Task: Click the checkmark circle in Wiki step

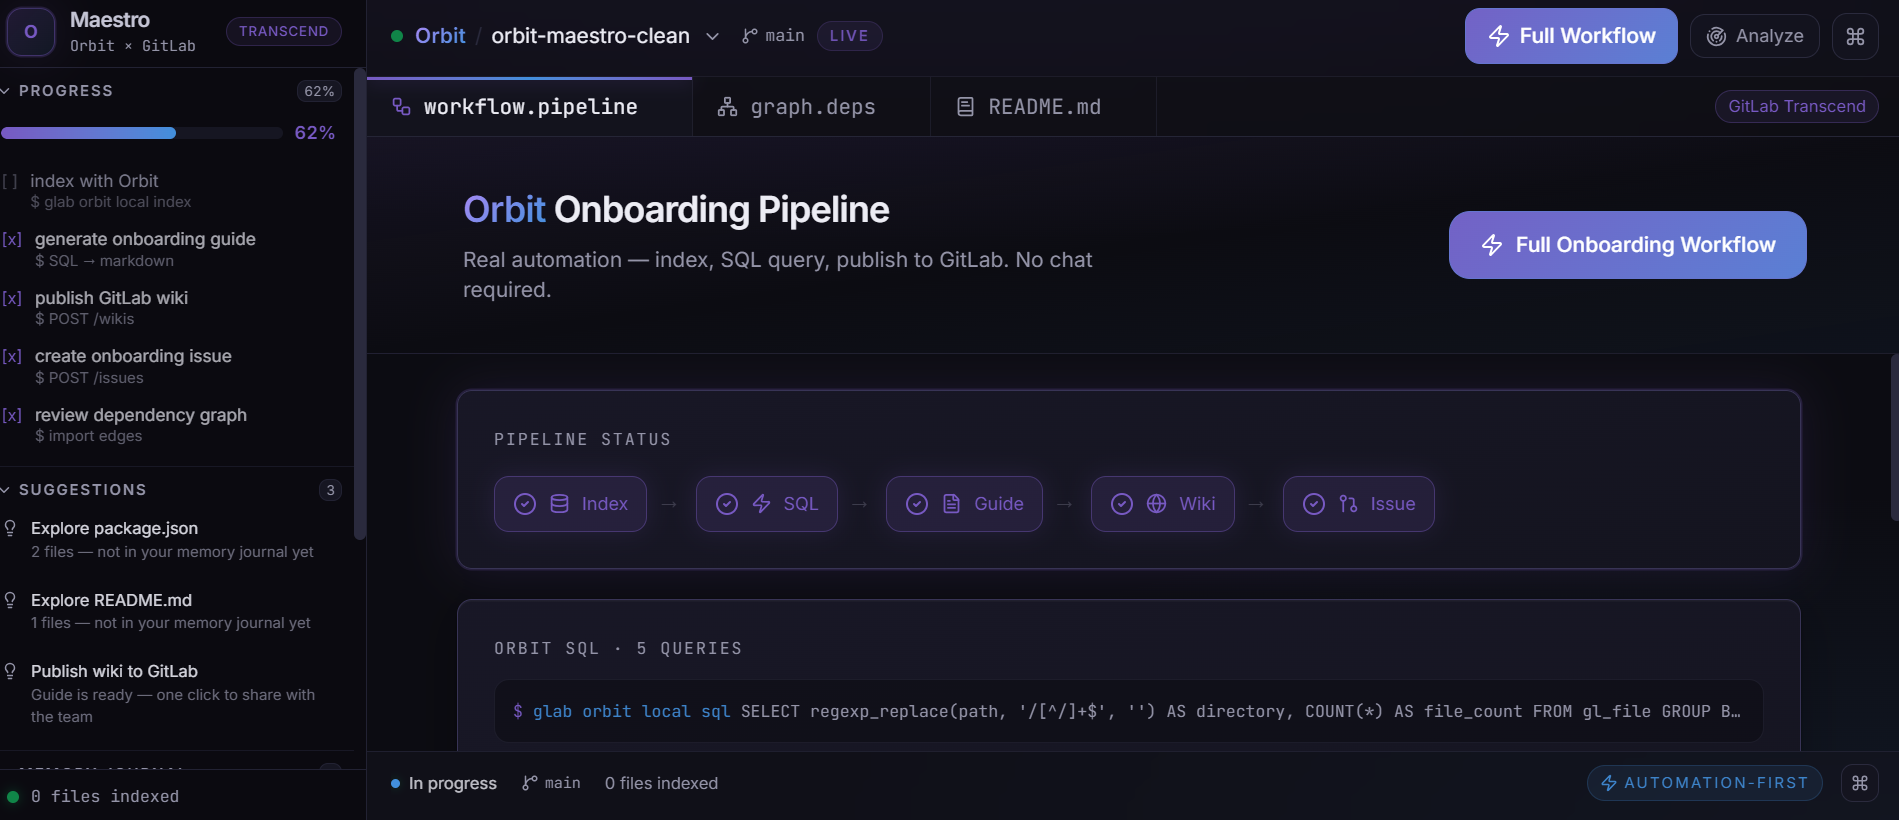Action: 1122,504
